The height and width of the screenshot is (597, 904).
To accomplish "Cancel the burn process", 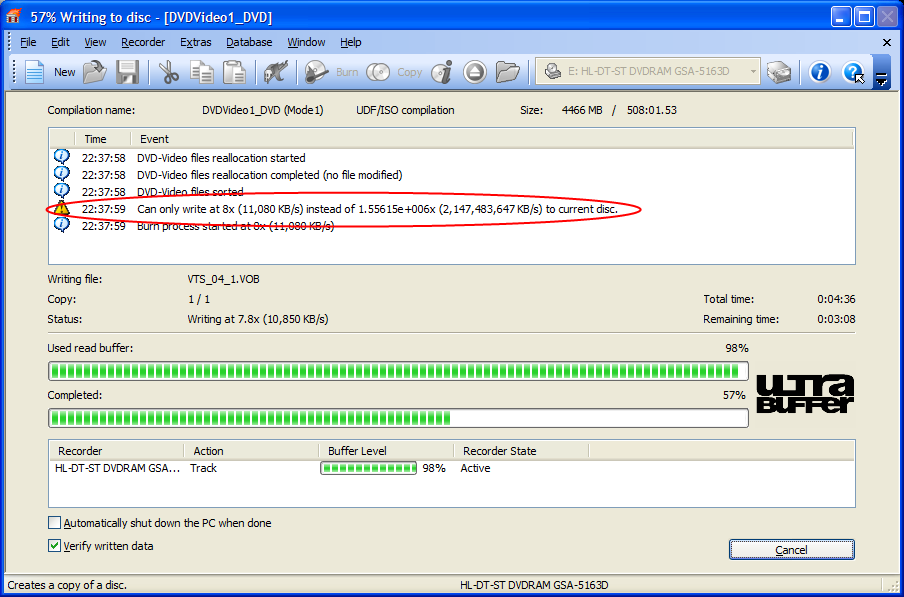I will [791, 550].
